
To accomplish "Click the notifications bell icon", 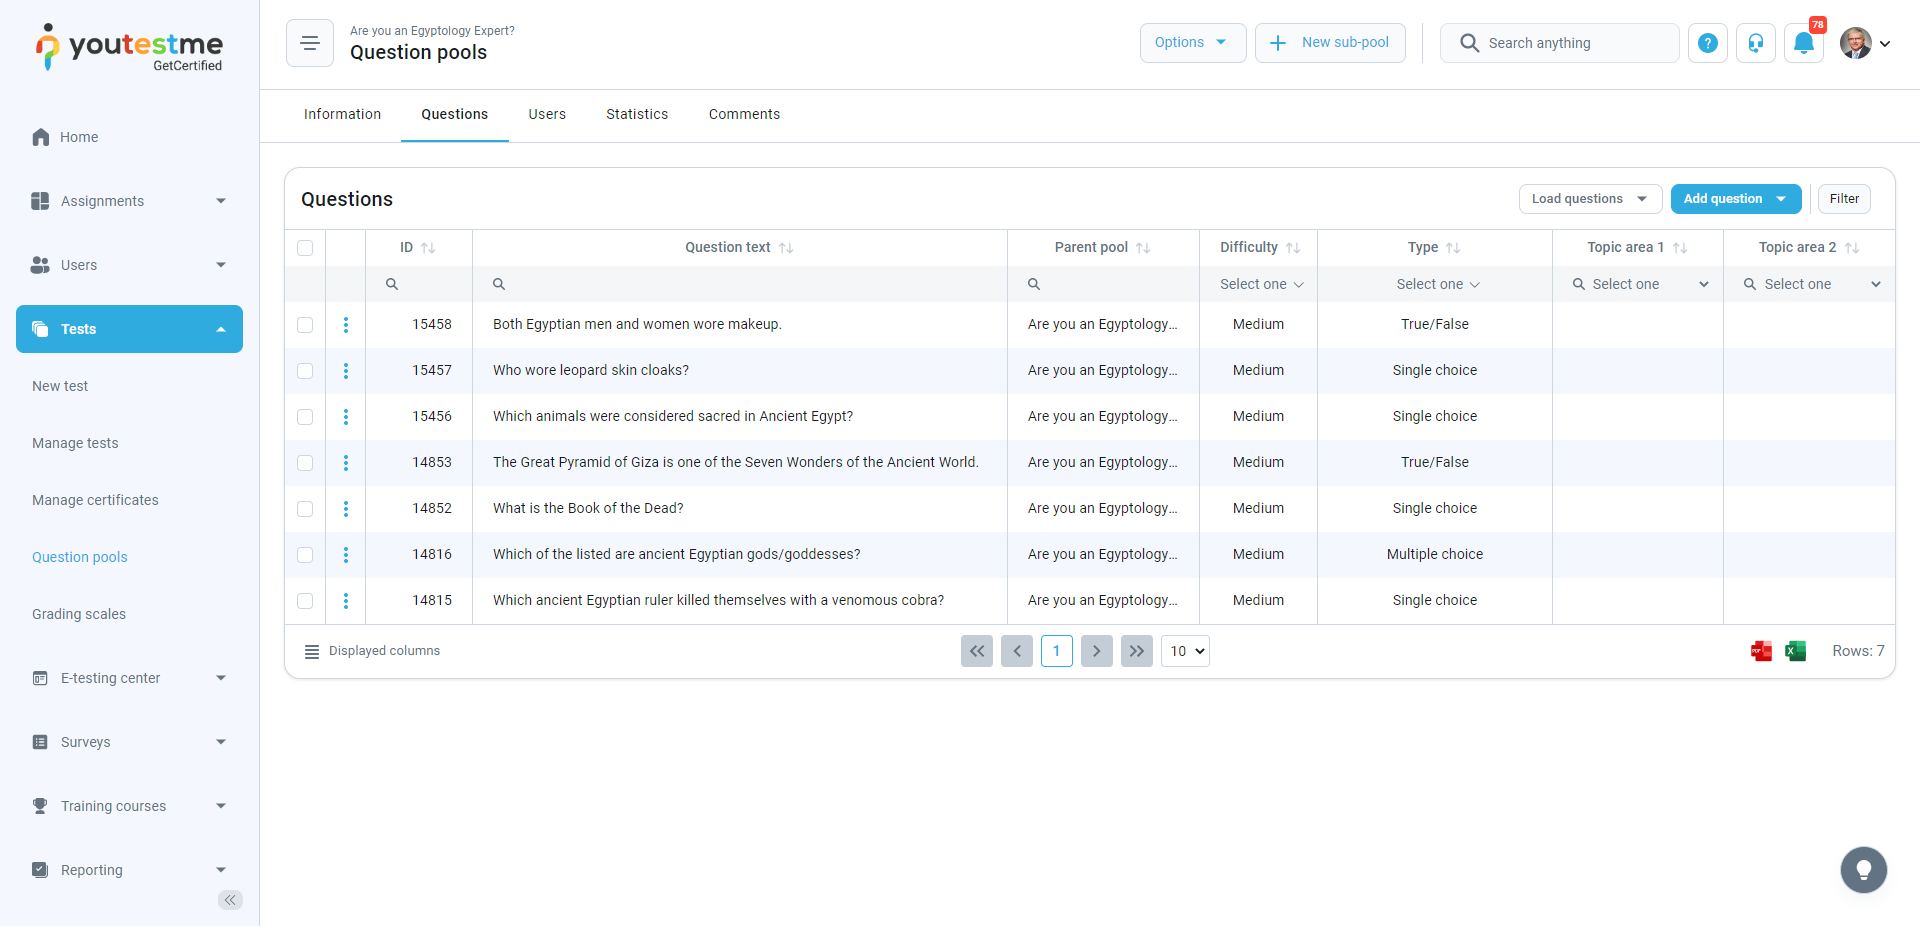I will coord(1803,43).
